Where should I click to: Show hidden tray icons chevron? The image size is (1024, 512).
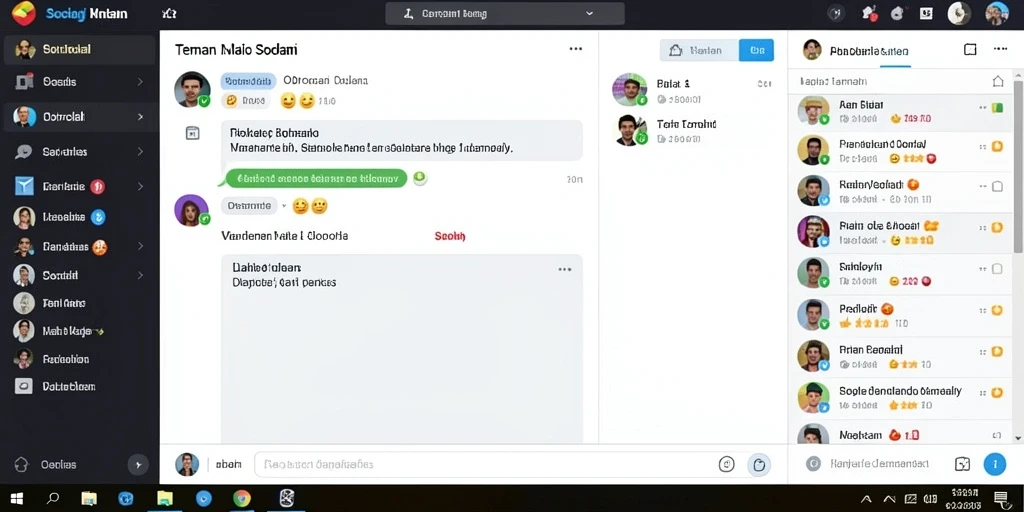click(867, 499)
